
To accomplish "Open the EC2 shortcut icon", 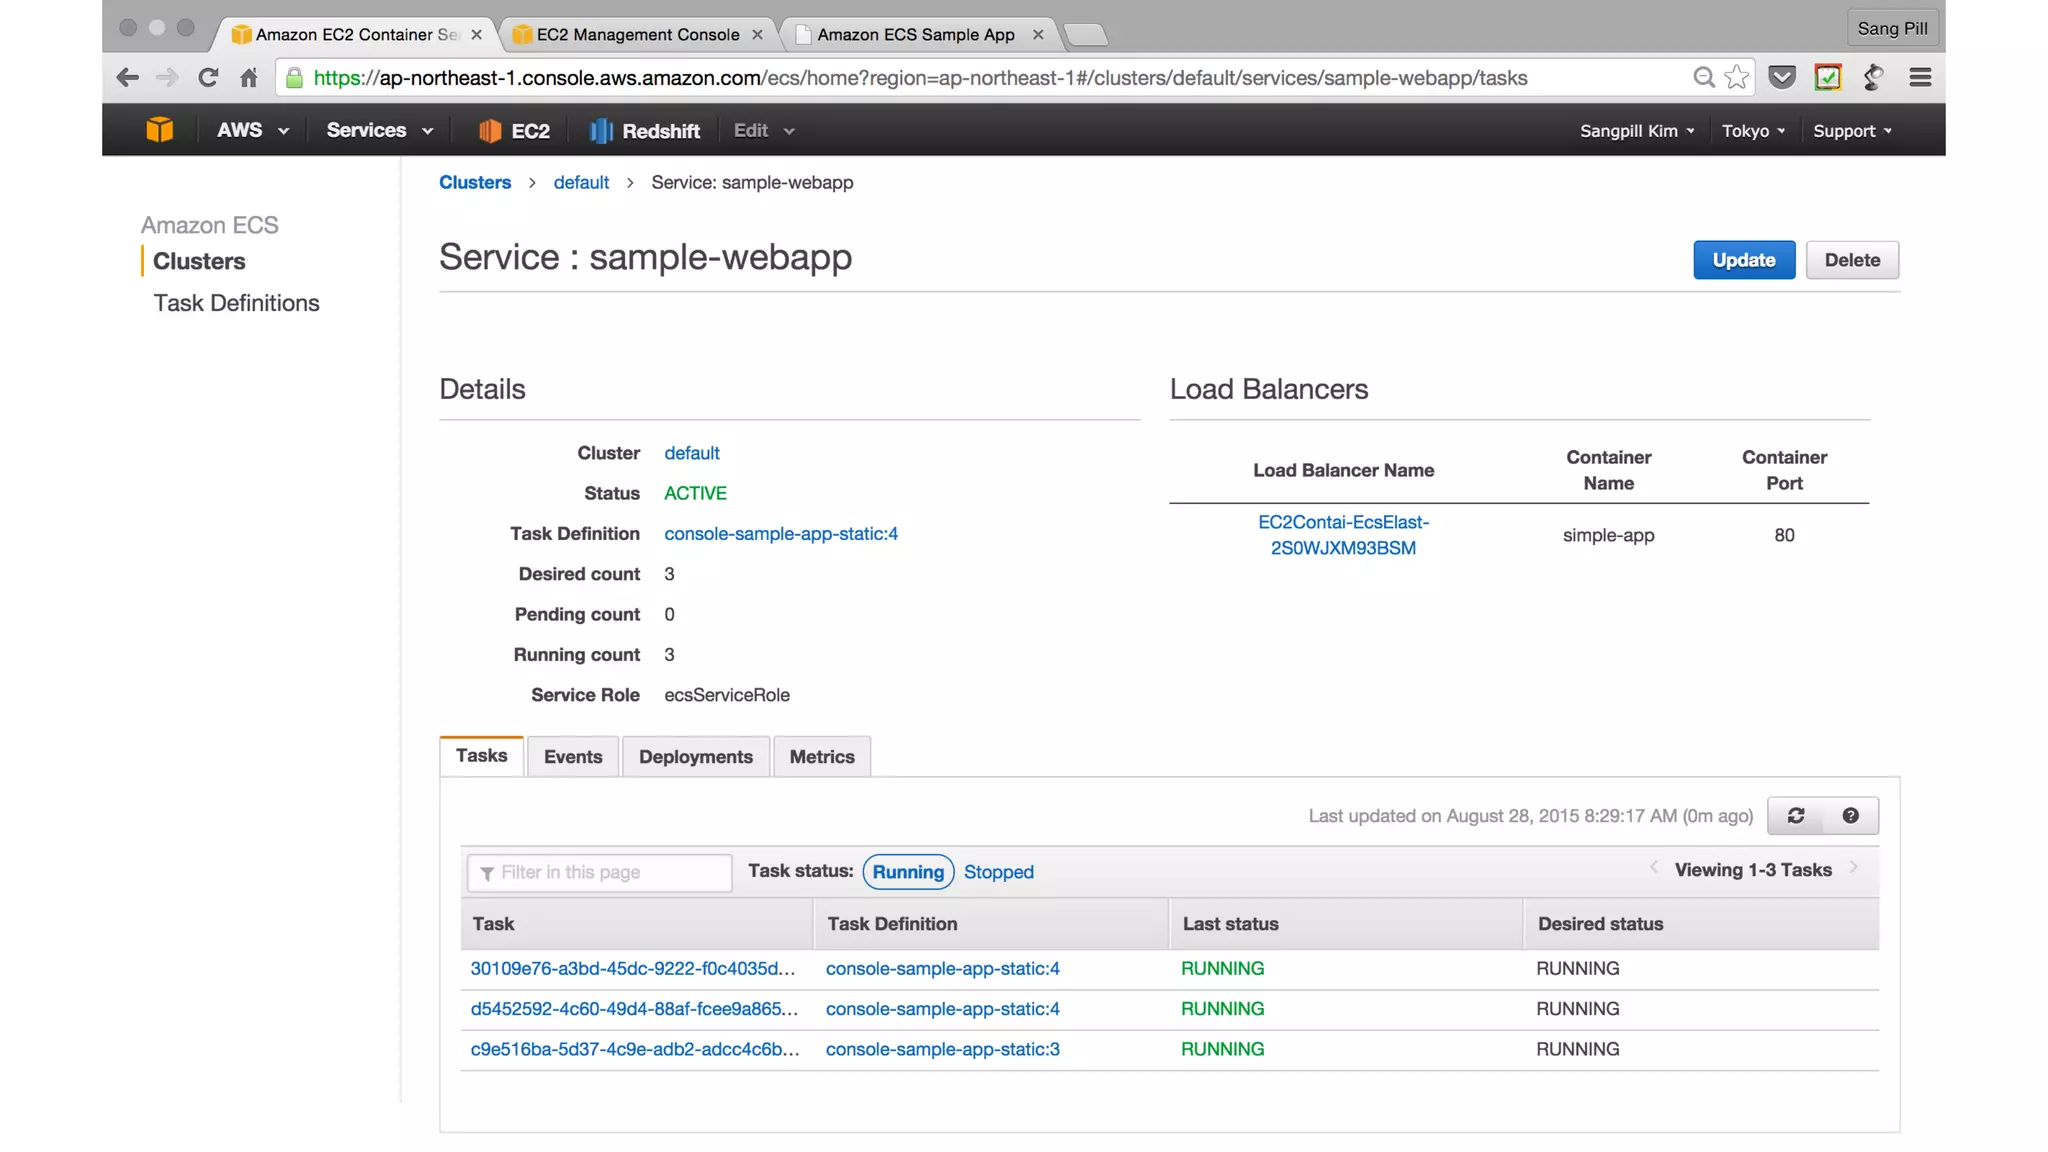I will click(x=489, y=131).
